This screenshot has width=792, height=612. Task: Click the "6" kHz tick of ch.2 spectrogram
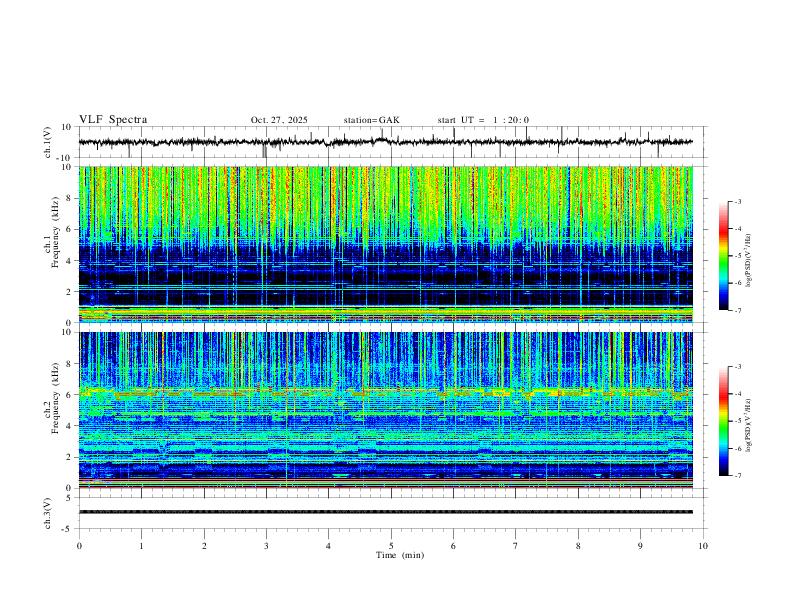[69, 395]
